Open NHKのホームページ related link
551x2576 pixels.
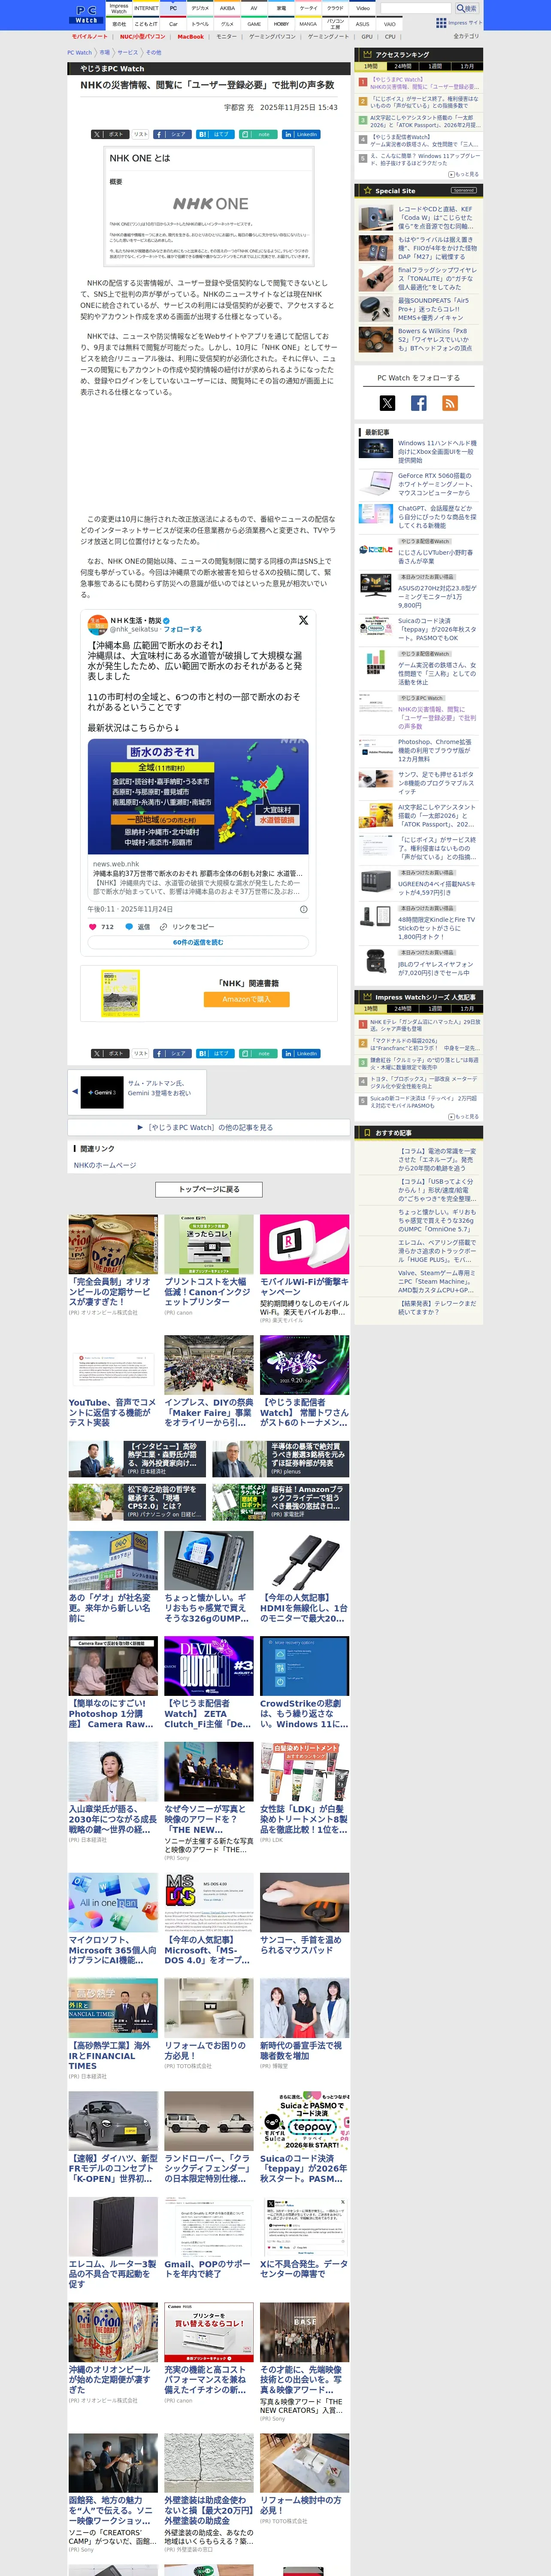[105, 1165]
